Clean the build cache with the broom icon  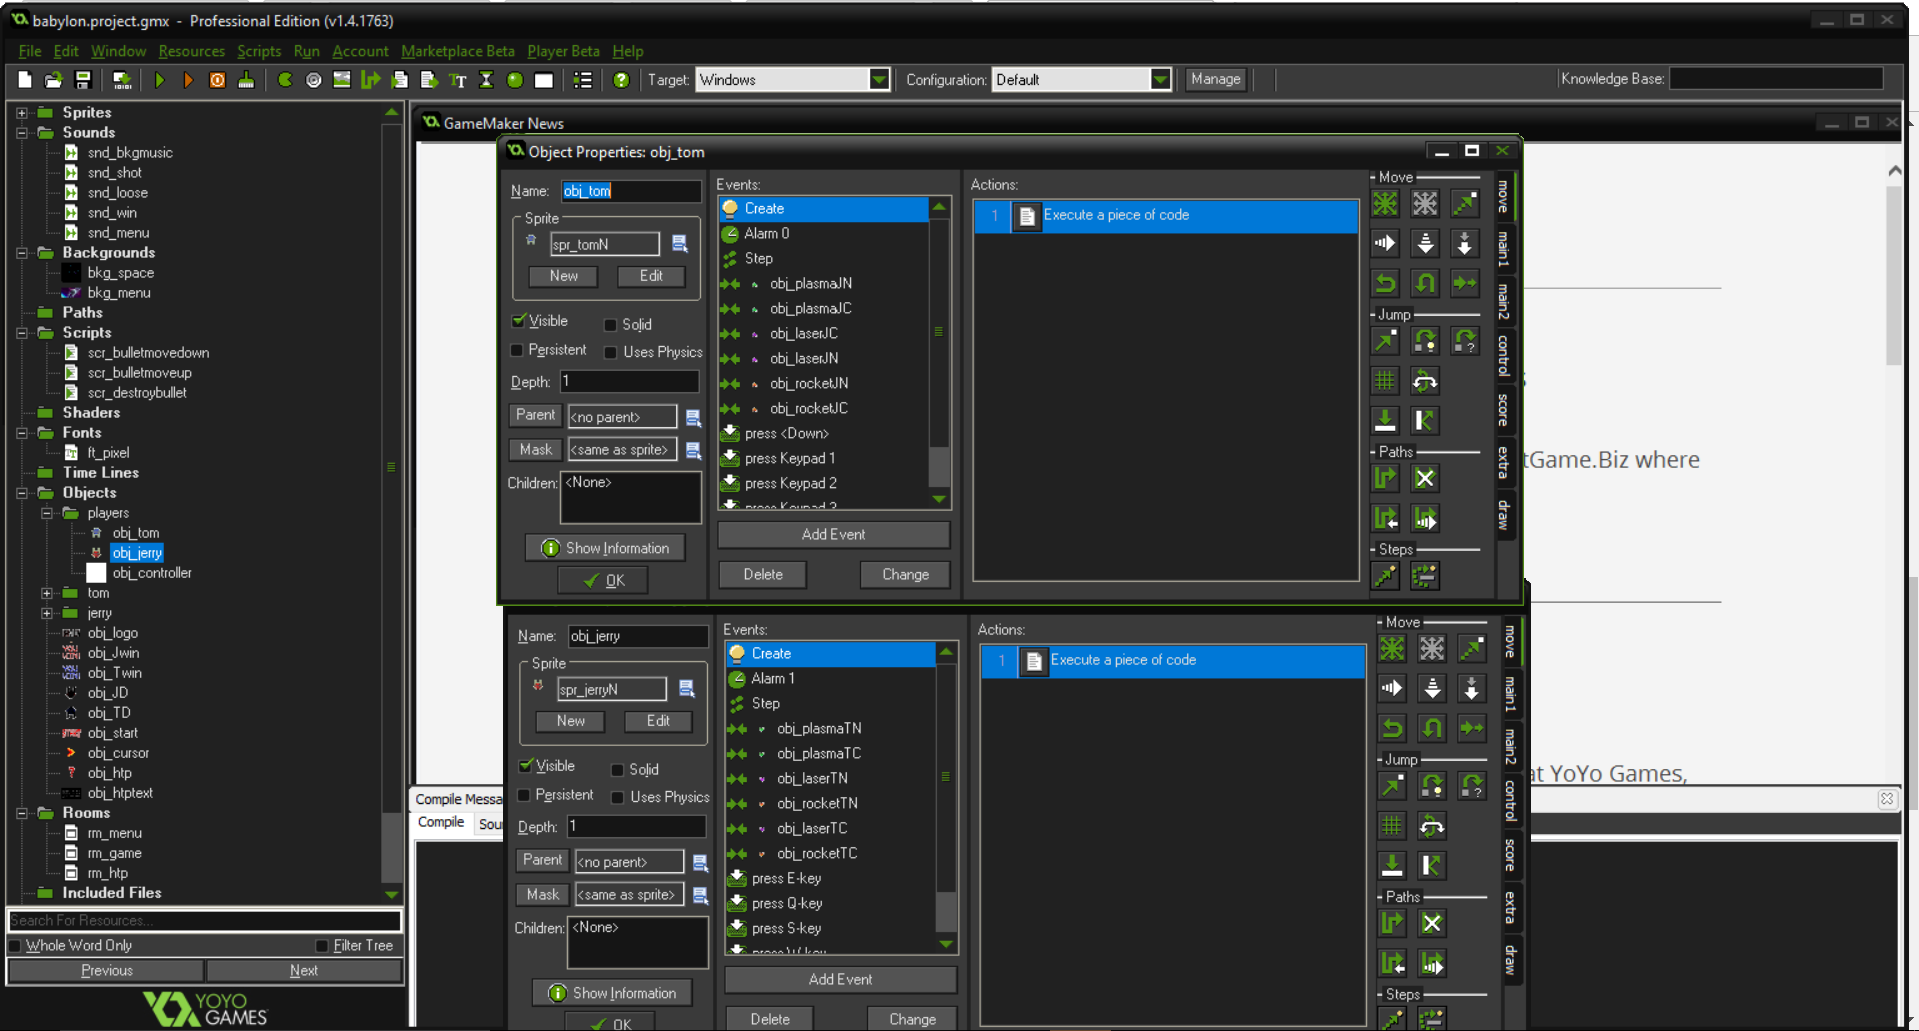[246, 80]
